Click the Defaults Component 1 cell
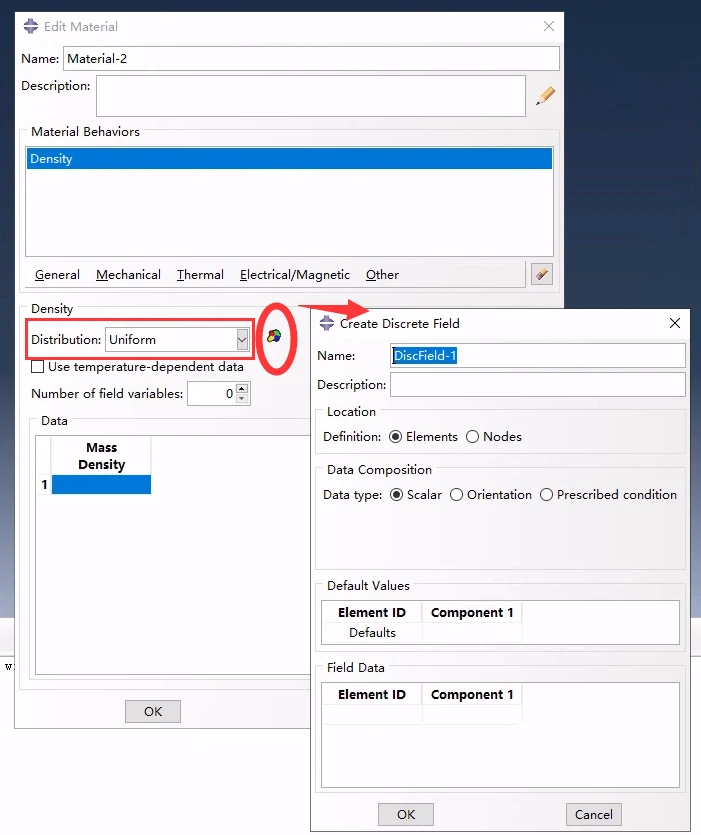The image size is (701, 835). 472,633
